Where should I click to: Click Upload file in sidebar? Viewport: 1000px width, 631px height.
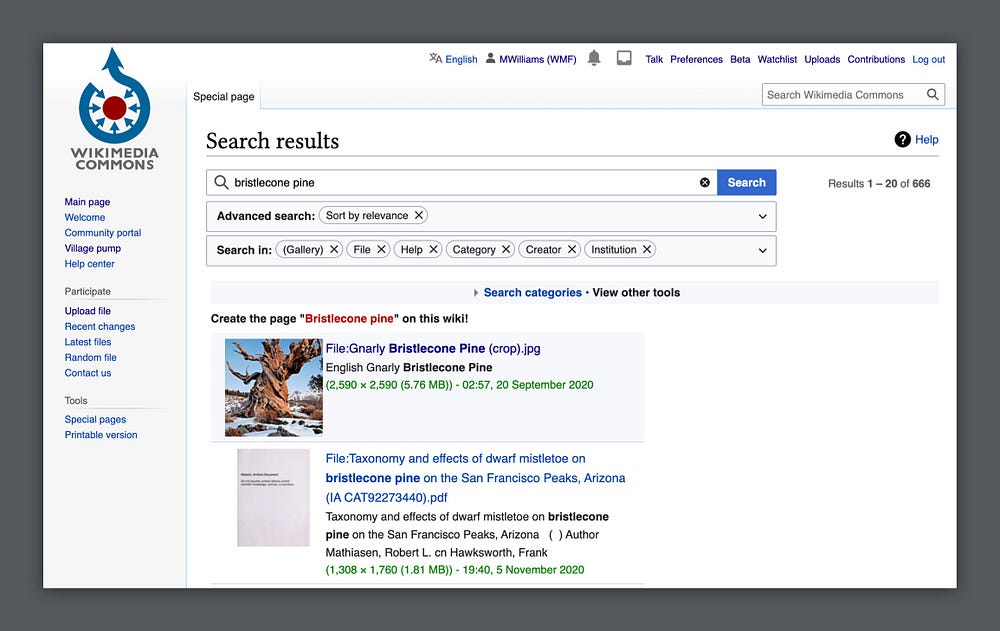[87, 311]
